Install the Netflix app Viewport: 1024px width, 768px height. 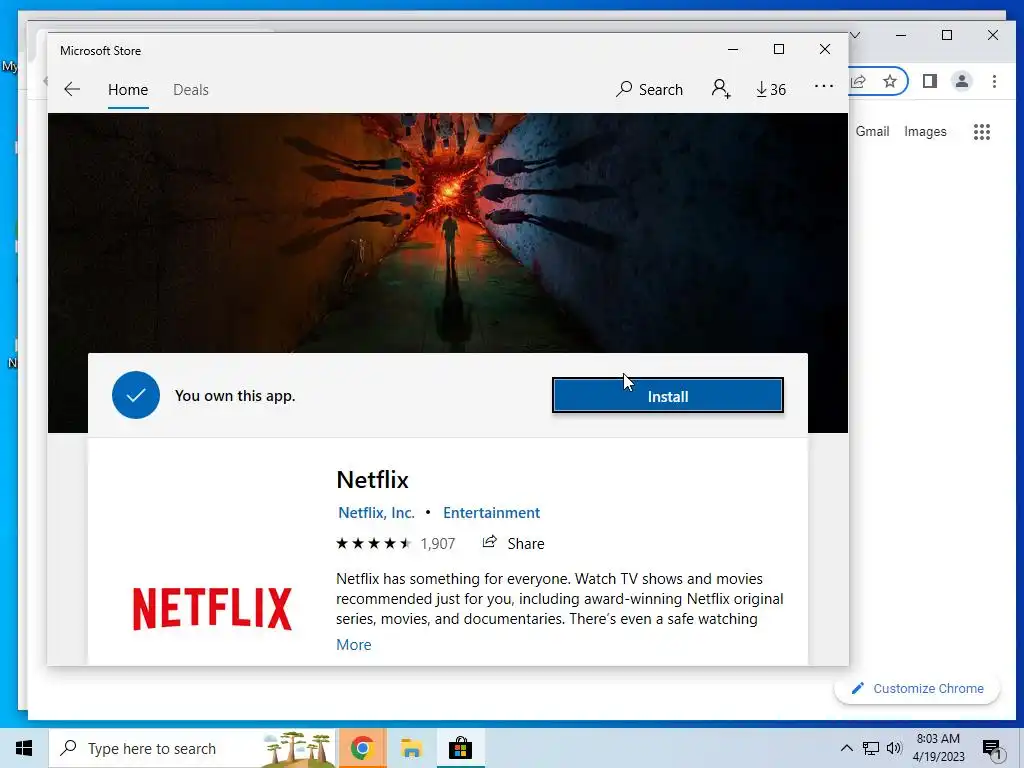pos(667,396)
